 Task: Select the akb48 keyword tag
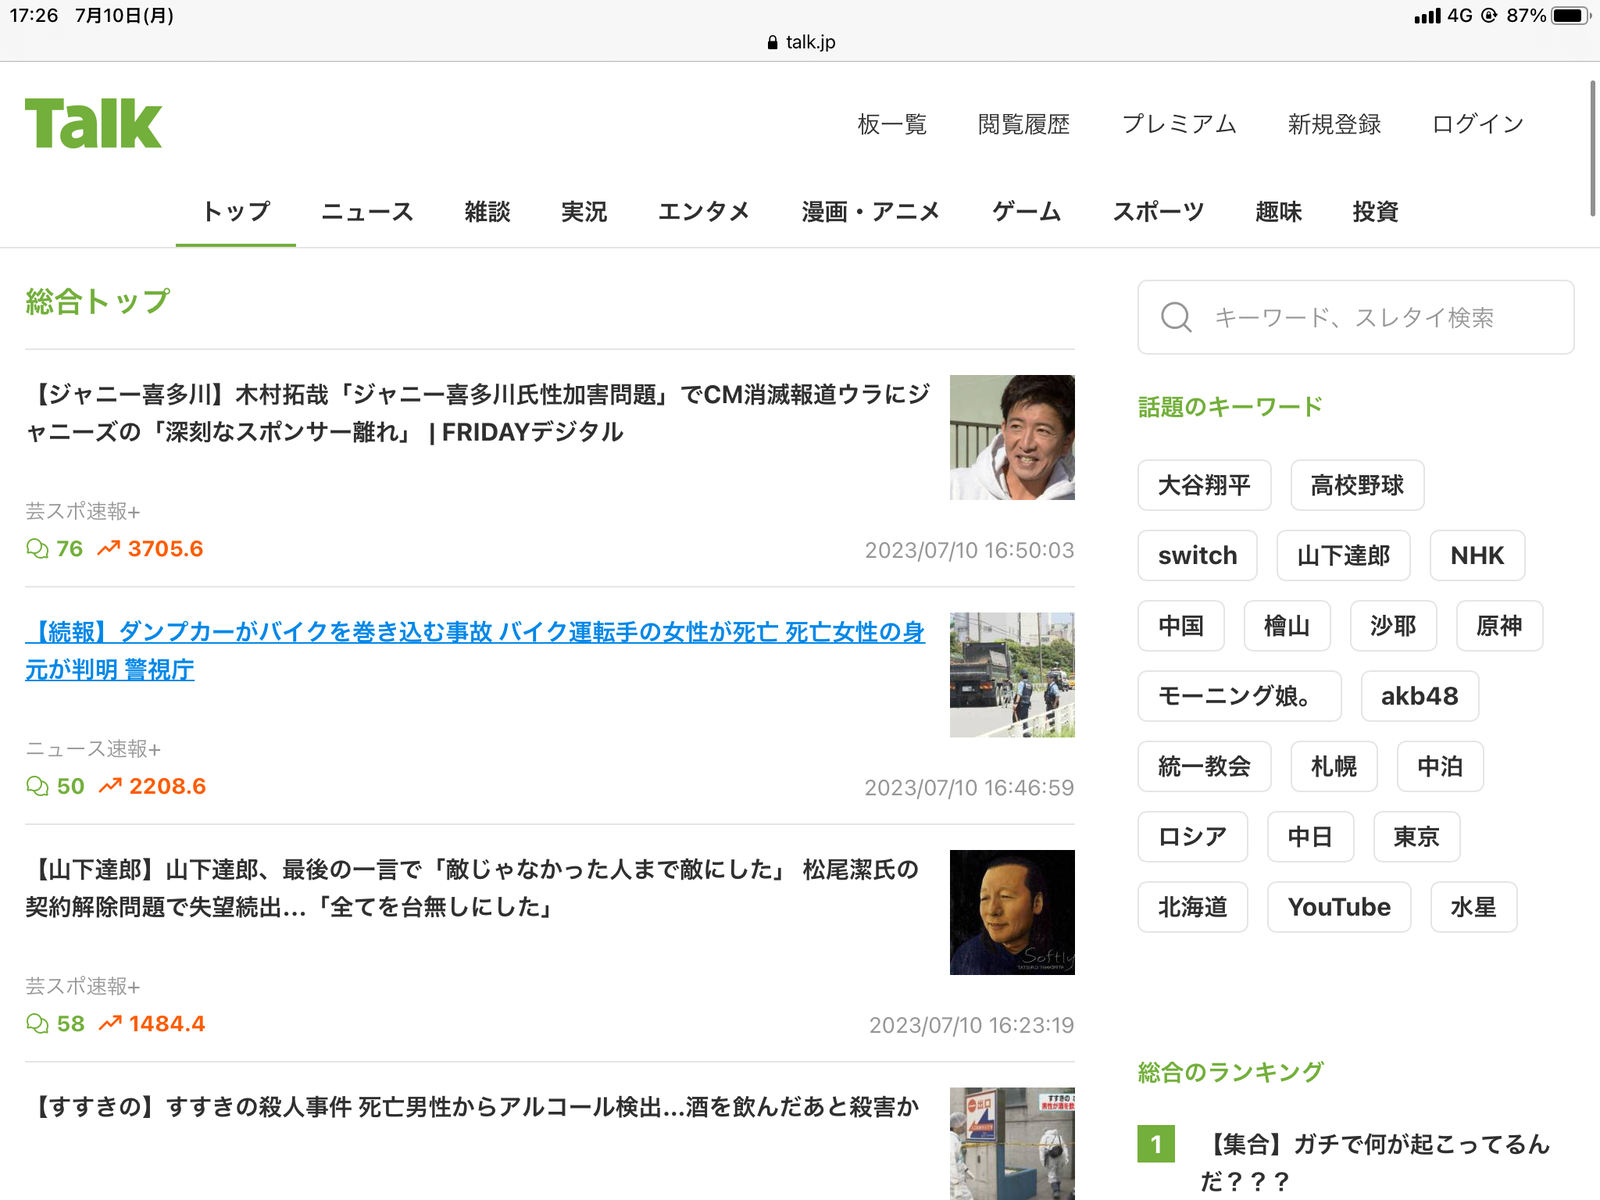click(1420, 696)
